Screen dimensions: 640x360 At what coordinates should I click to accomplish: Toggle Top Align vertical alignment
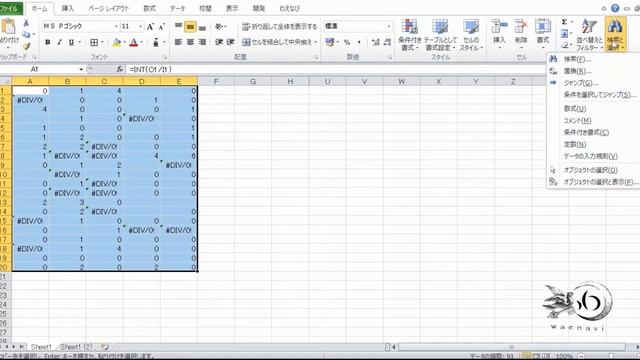point(178,27)
